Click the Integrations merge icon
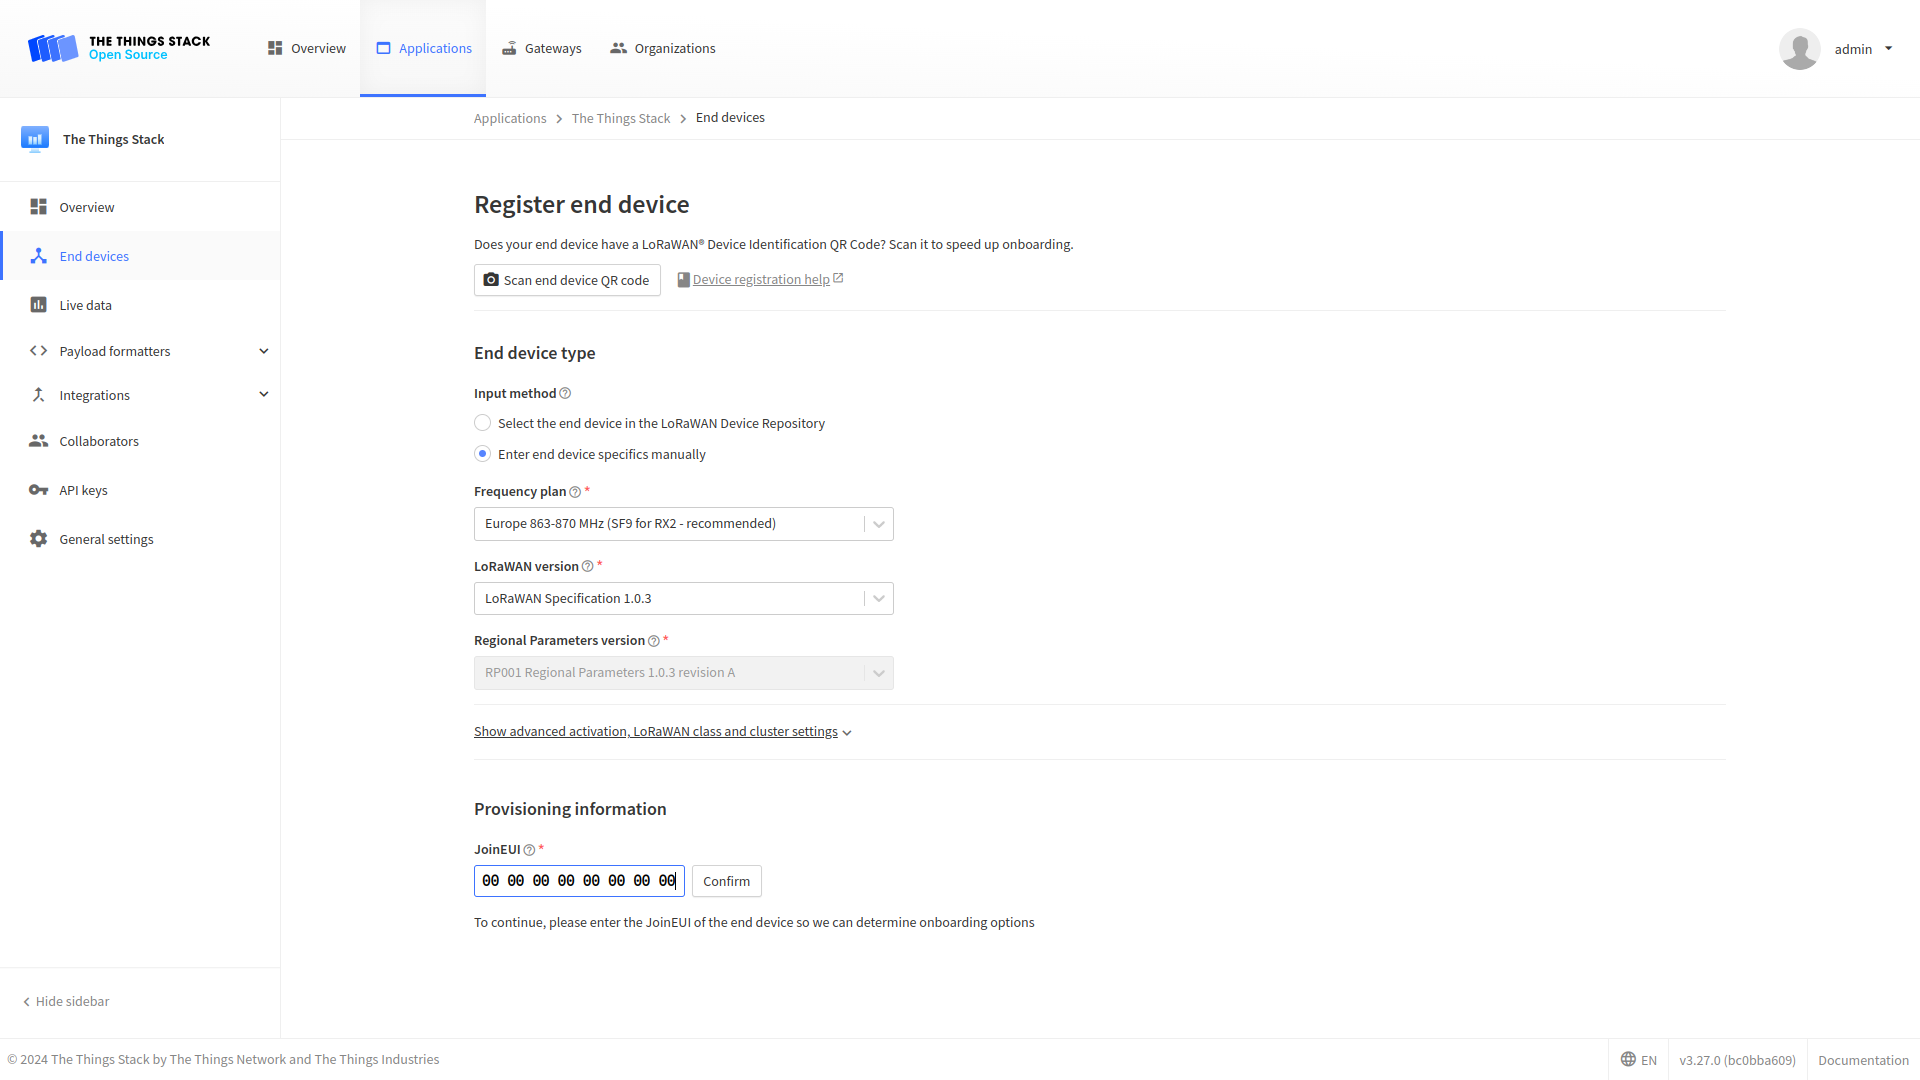The image size is (1920, 1080). tap(38, 395)
